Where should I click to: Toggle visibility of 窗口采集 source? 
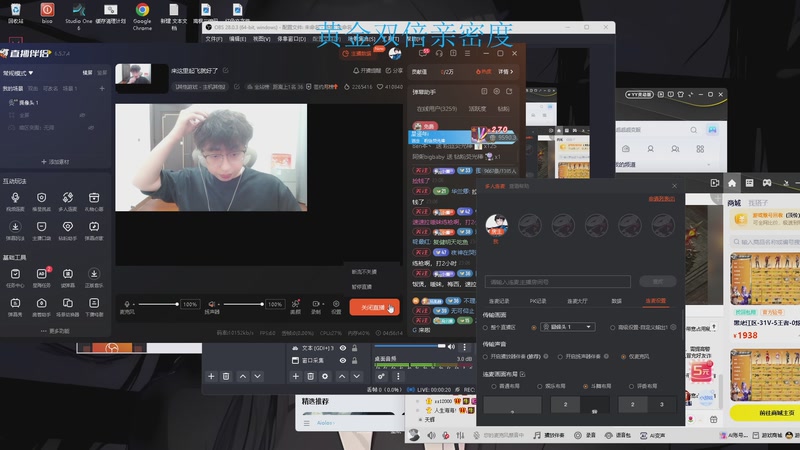343,360
